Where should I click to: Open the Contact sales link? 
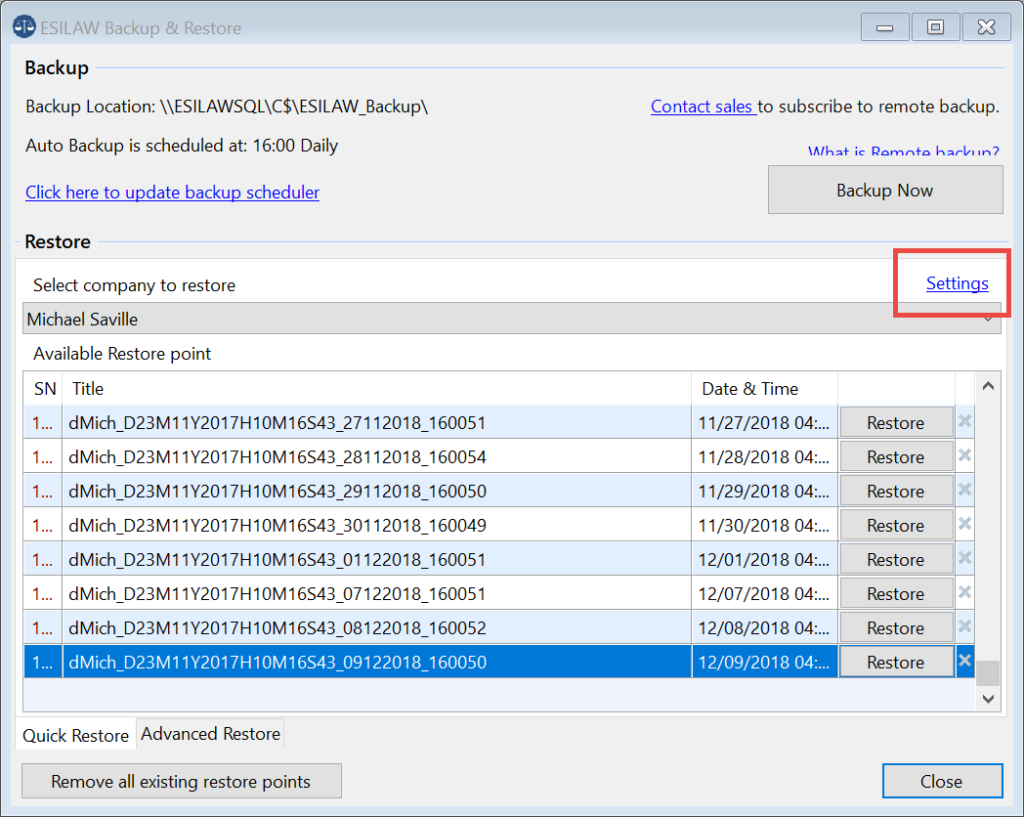702,106
